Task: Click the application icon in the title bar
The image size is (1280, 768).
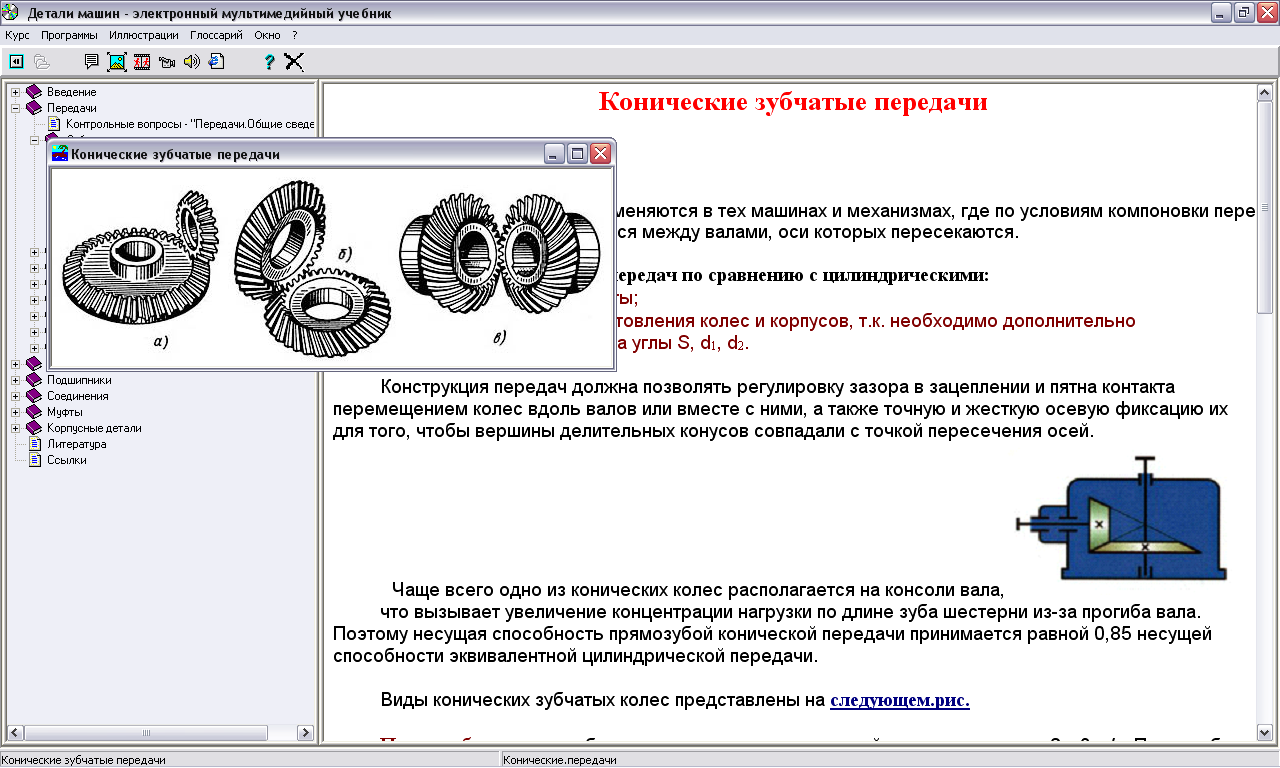Action: coord(11,13)
